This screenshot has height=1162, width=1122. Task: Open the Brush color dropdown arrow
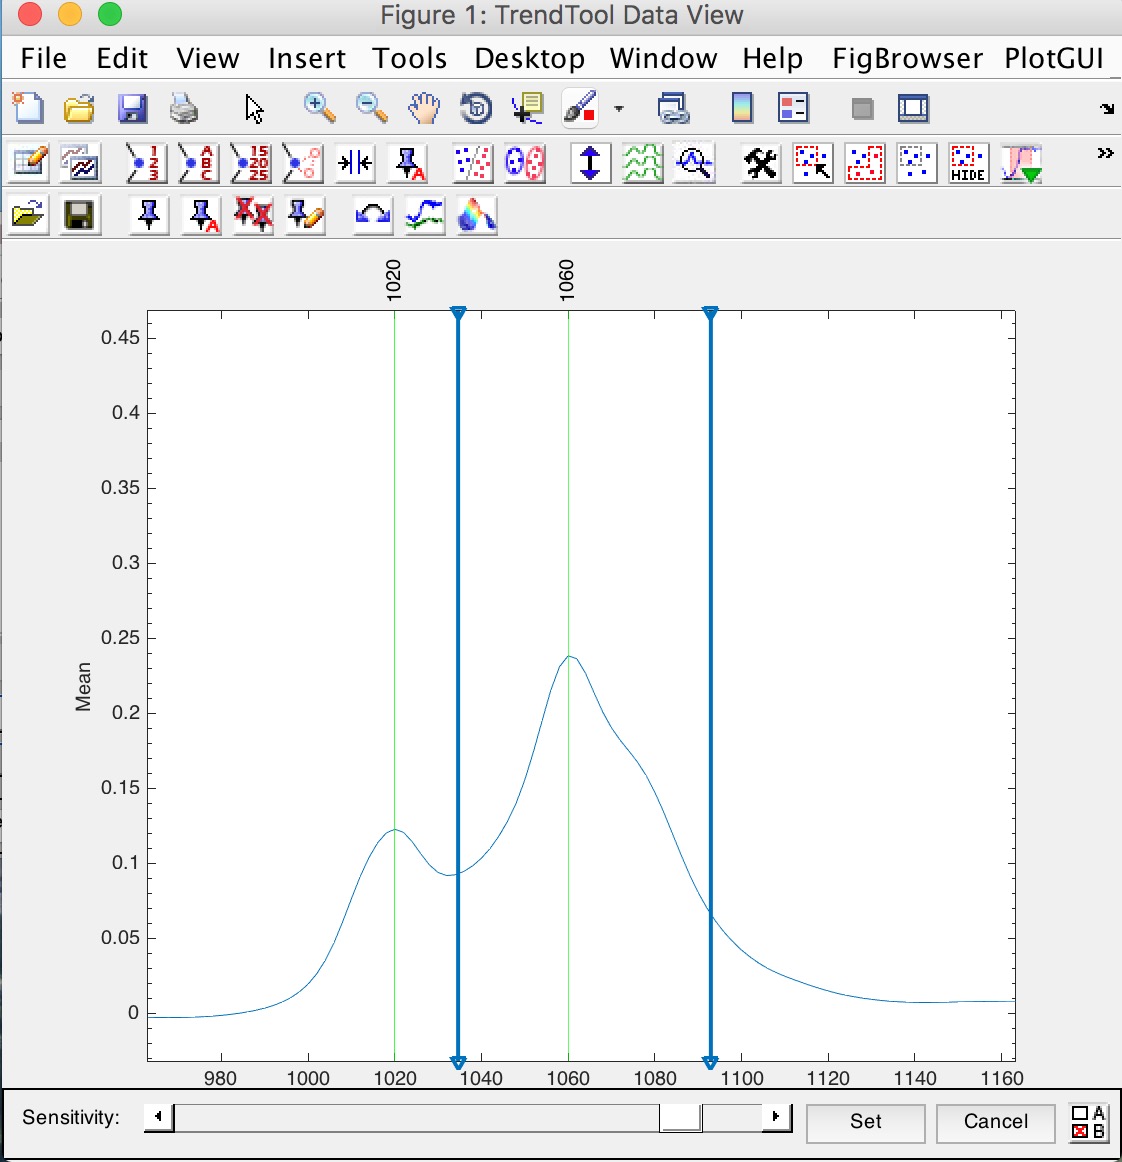(619, 108)
